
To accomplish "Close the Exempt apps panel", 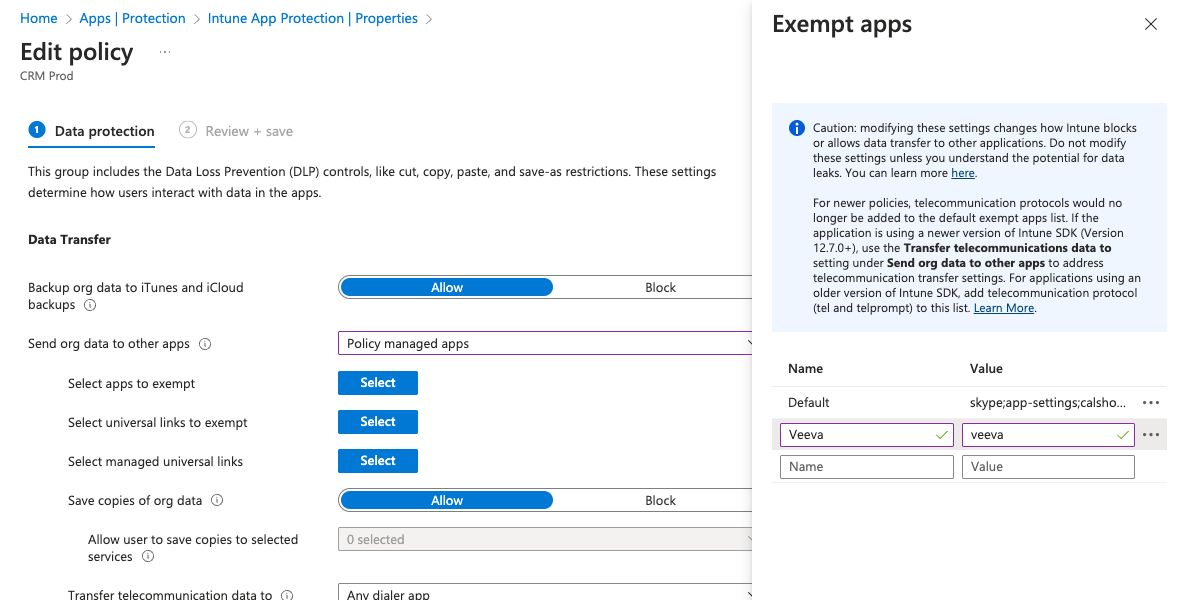I will [x=1151, y=25].
